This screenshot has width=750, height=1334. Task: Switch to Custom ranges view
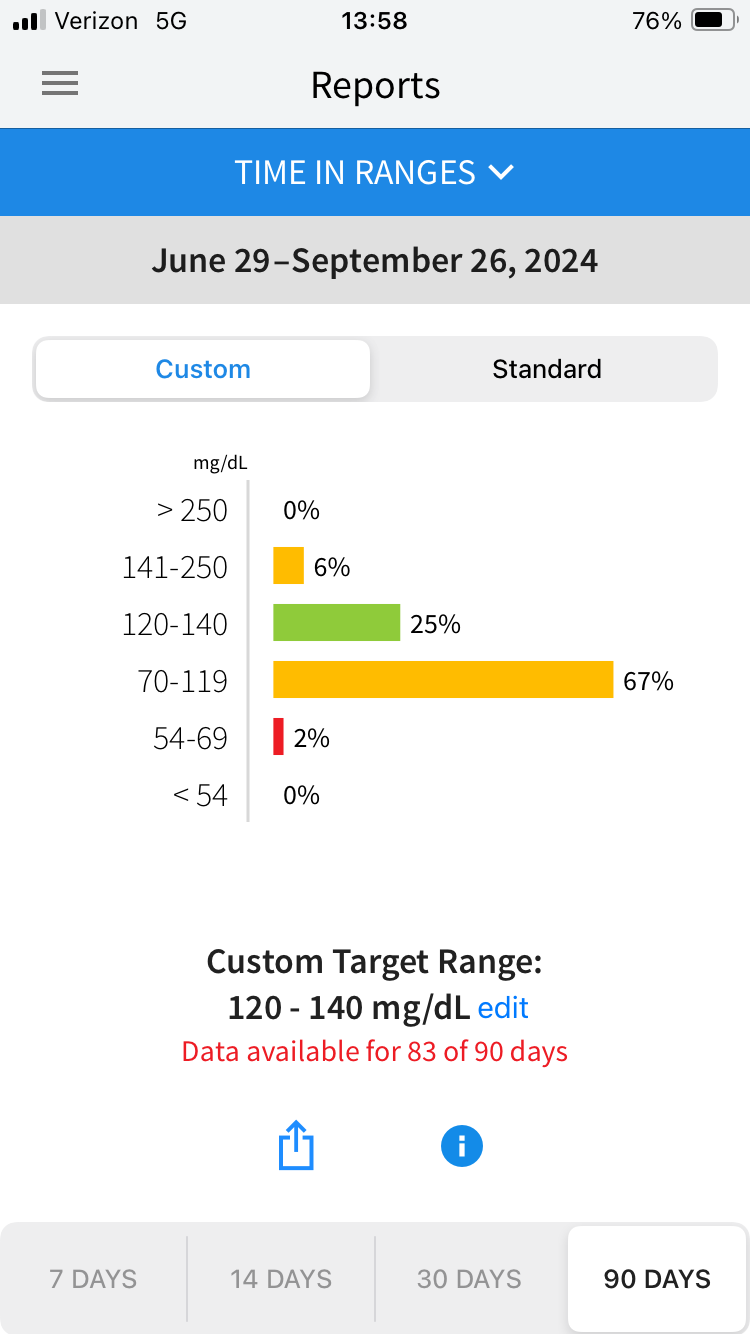(x=203, y=369)
